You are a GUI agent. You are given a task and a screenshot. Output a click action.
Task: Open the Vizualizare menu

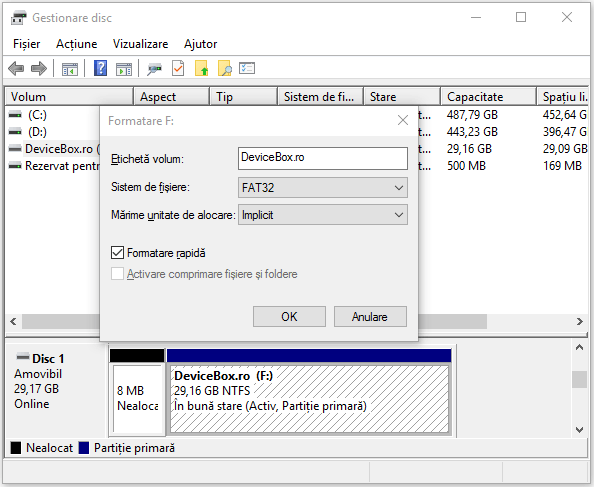(141, 44)
